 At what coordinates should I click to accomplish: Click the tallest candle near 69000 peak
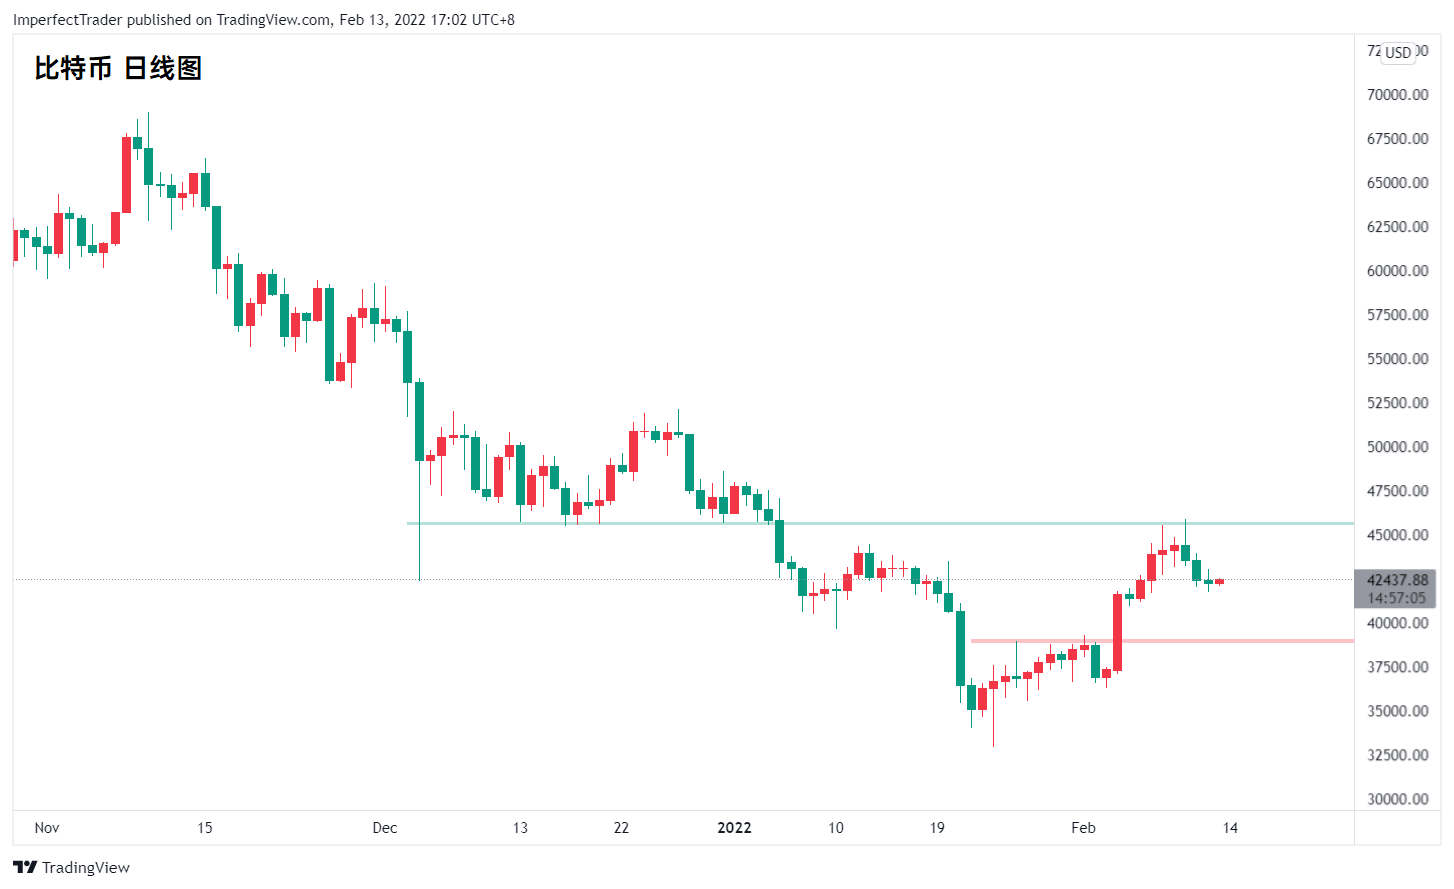tap(148, 166)
